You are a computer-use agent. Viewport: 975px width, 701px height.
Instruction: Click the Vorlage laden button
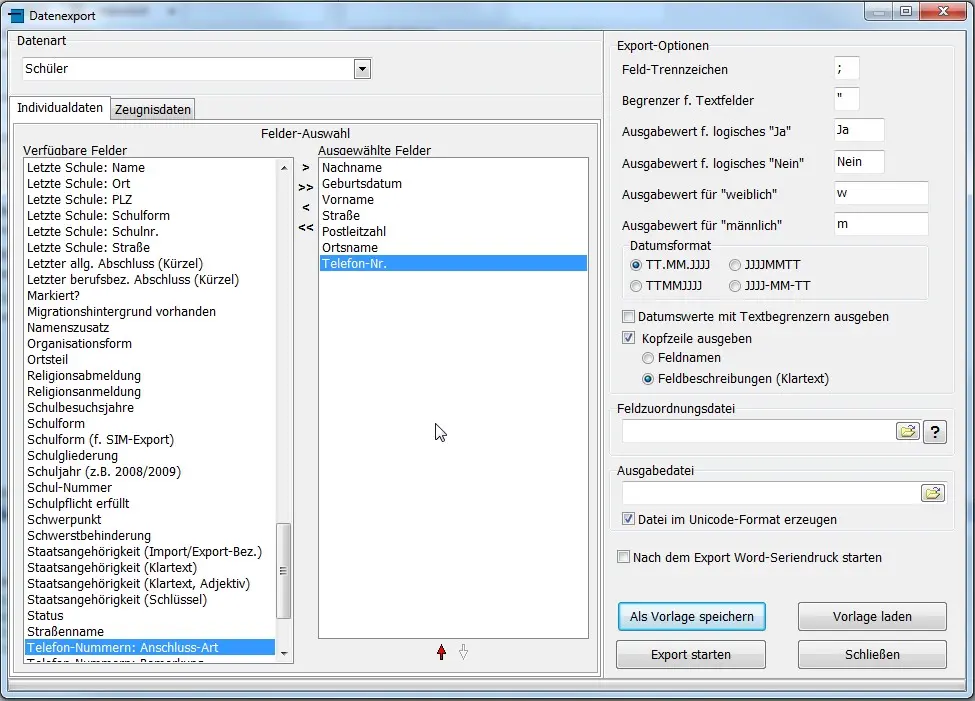coord(872,617)
